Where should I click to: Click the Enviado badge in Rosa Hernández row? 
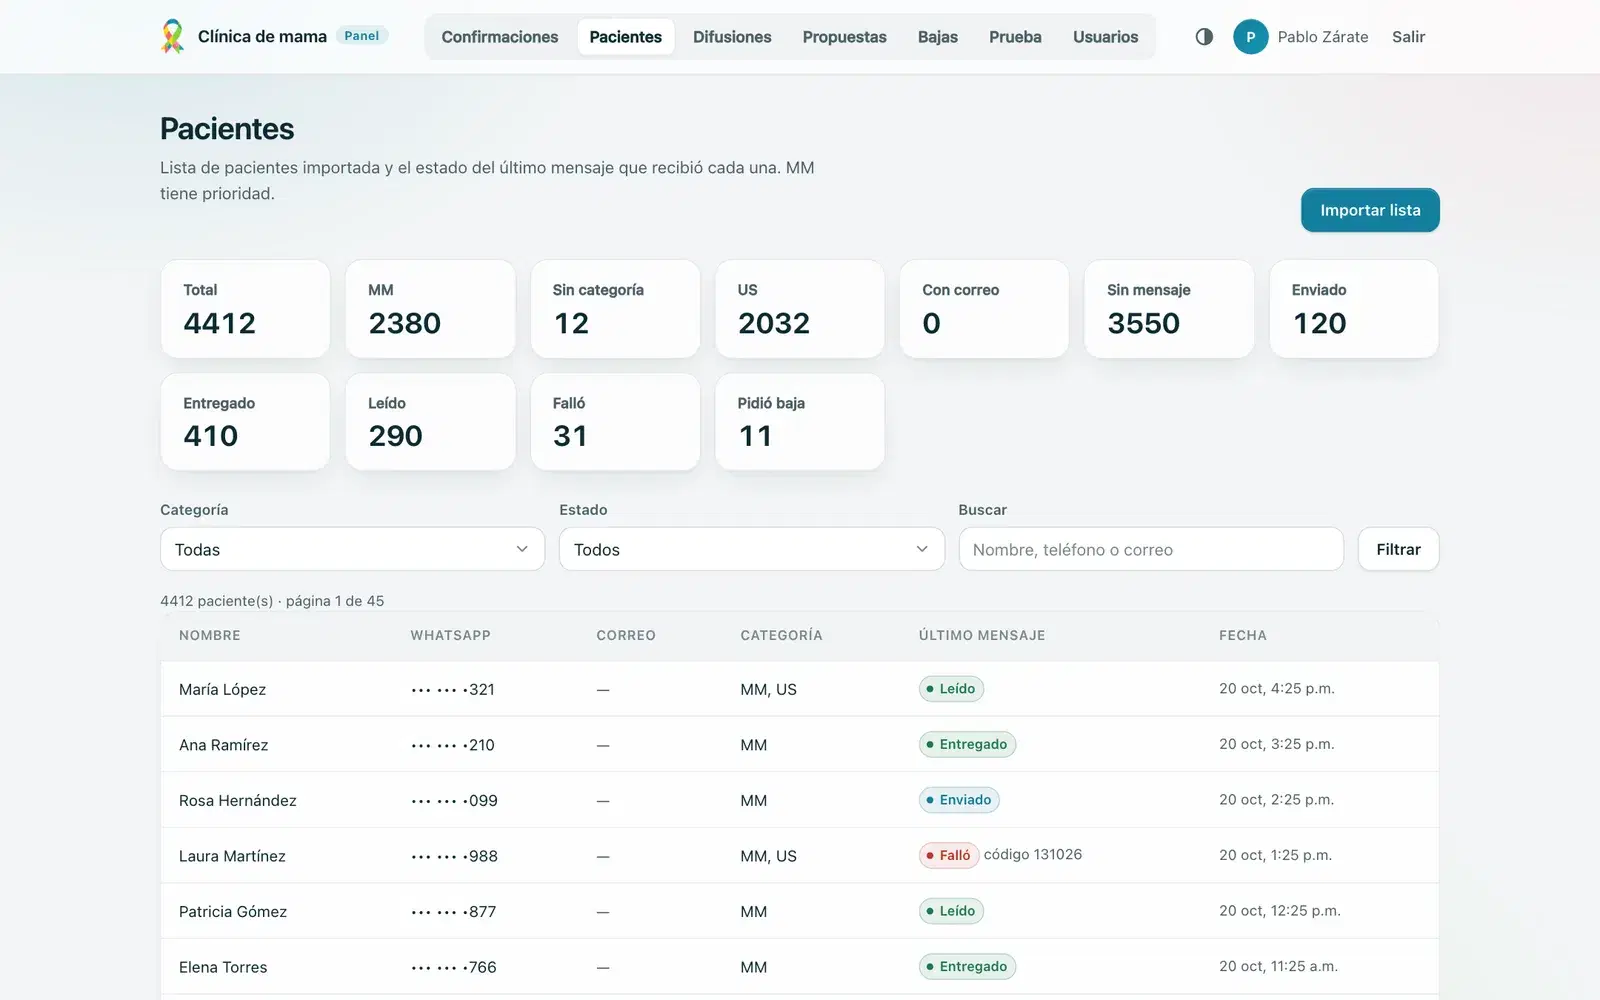pos(959,800)
